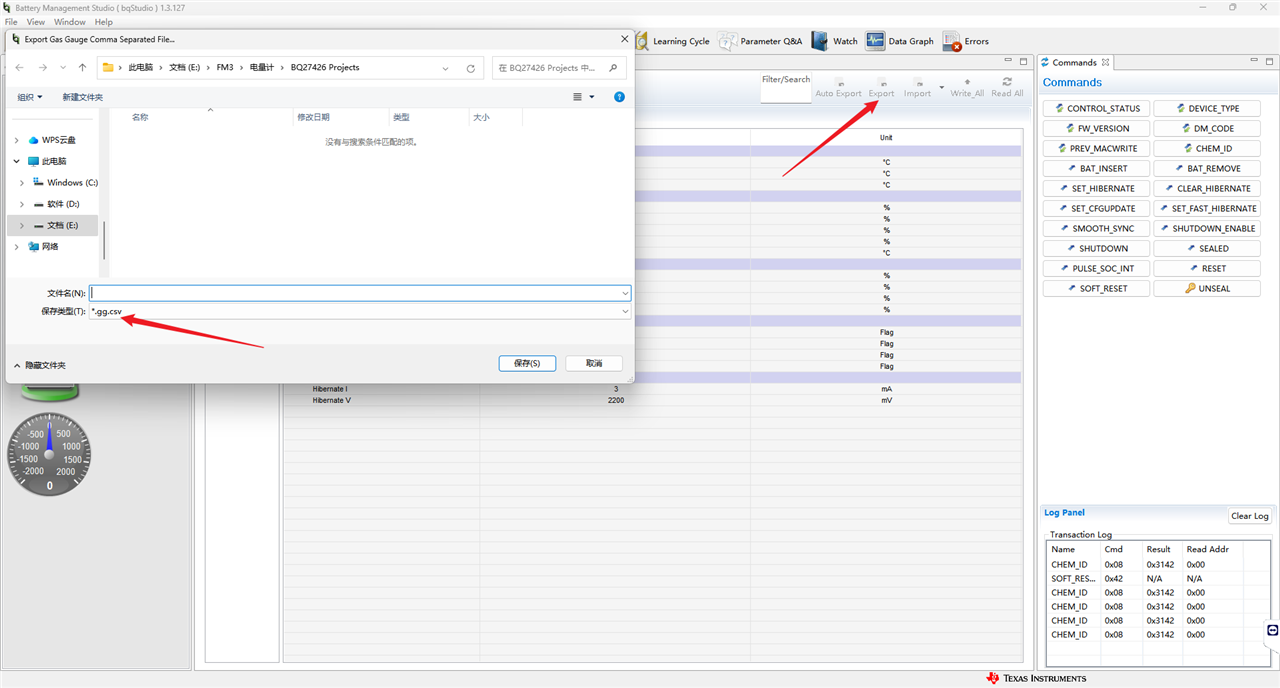Send the SHUTDOWN_ENABLE command
Image resolution: width=1280 pixels, height=688 pixels.
tap(1207, 228)
